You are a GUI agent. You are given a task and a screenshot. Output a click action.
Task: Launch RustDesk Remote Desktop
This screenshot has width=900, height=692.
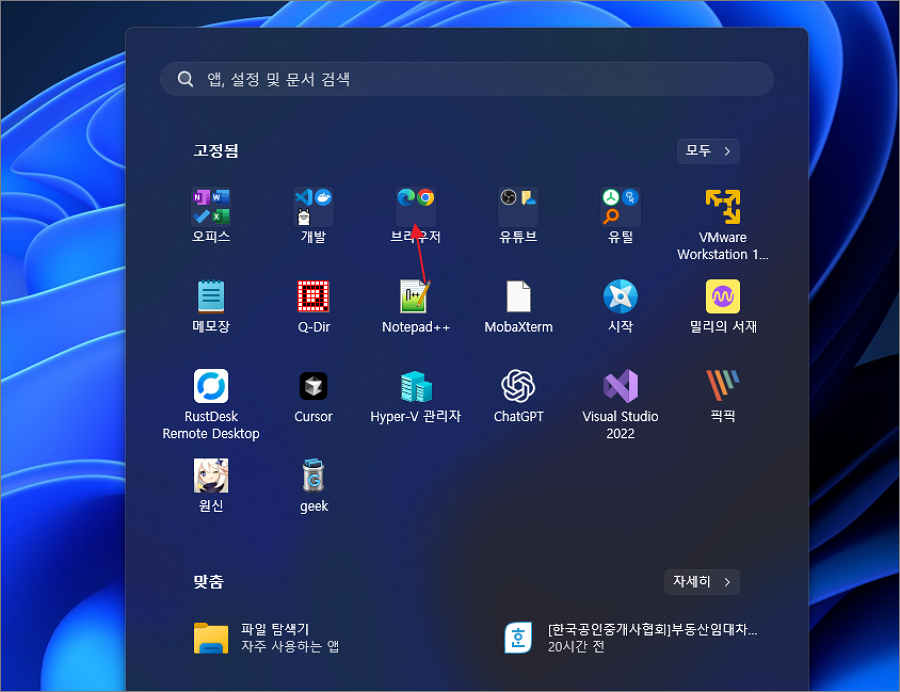[x=211, y=405]
